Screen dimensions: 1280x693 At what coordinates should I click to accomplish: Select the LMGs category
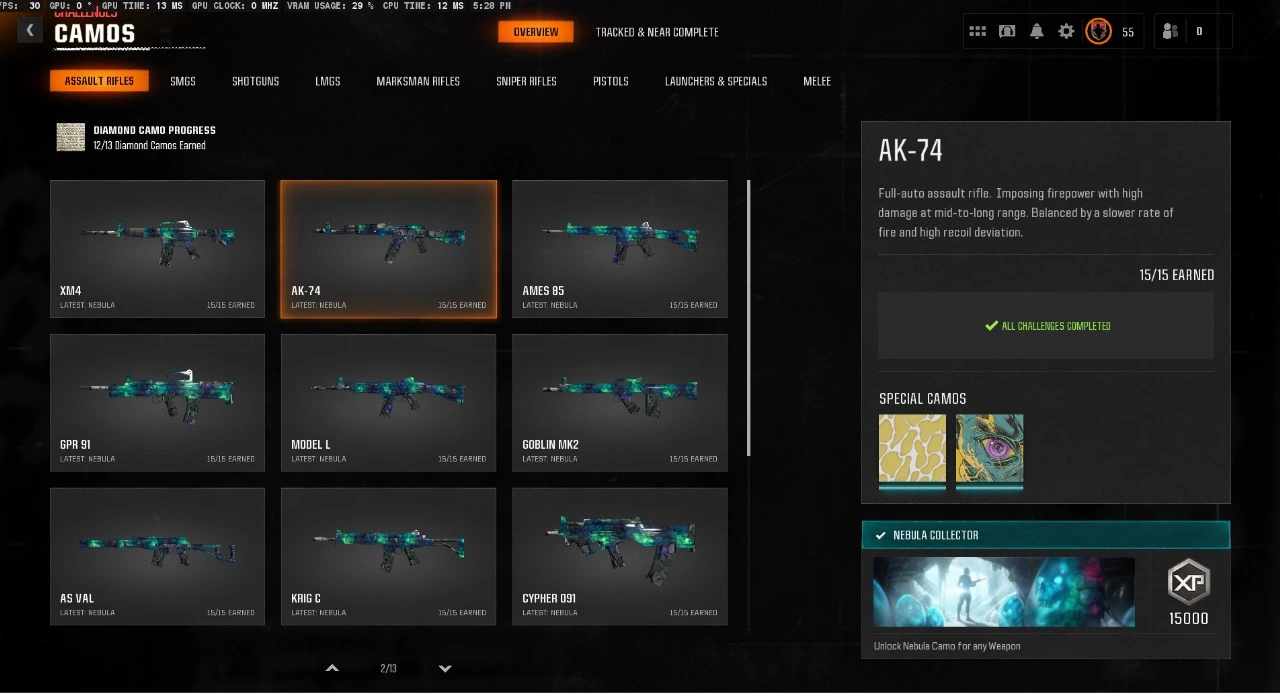[x=328, y=81]
